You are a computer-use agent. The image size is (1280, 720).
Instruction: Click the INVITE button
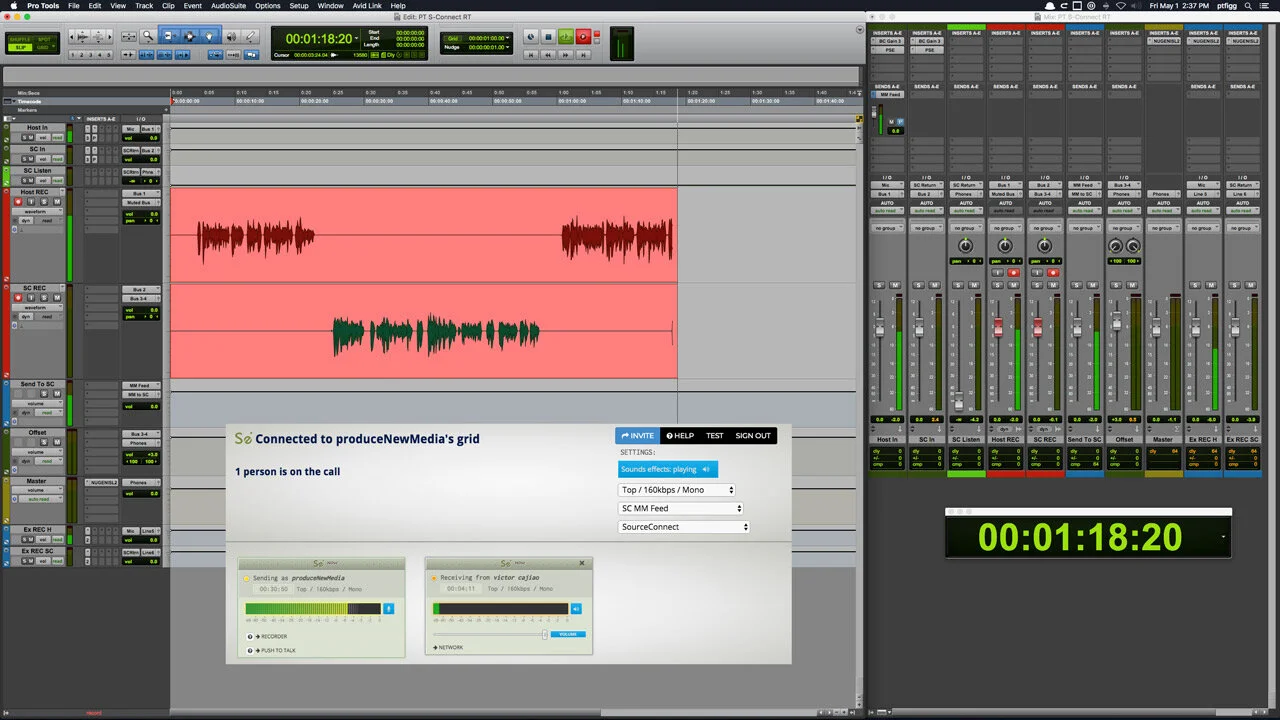pyautogui.click(x=638, y=436)
